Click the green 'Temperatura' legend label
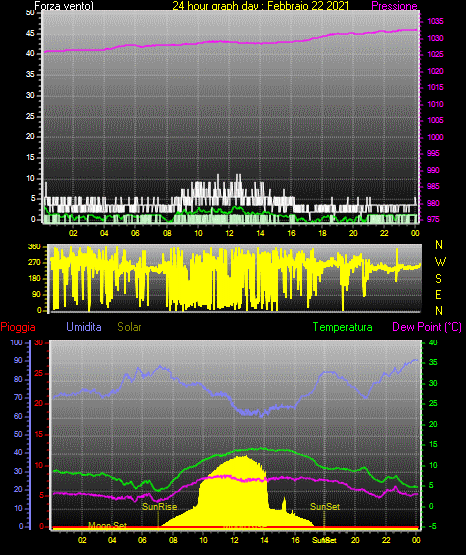The image size is (466, 555). [343, 327]
